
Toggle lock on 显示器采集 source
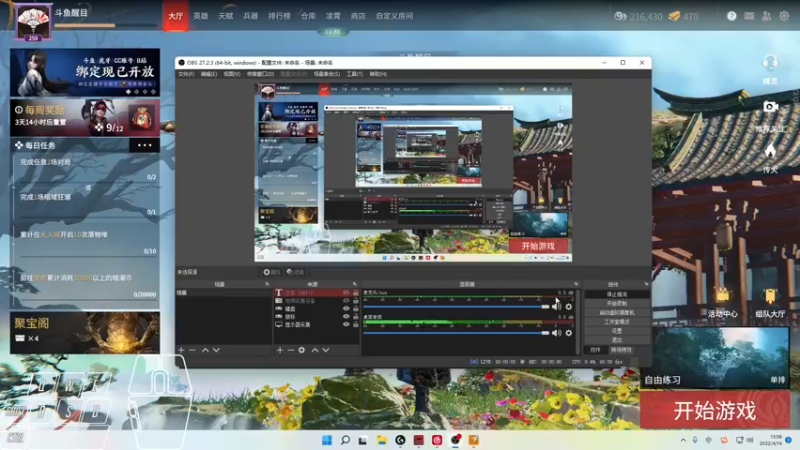point(356,324)
